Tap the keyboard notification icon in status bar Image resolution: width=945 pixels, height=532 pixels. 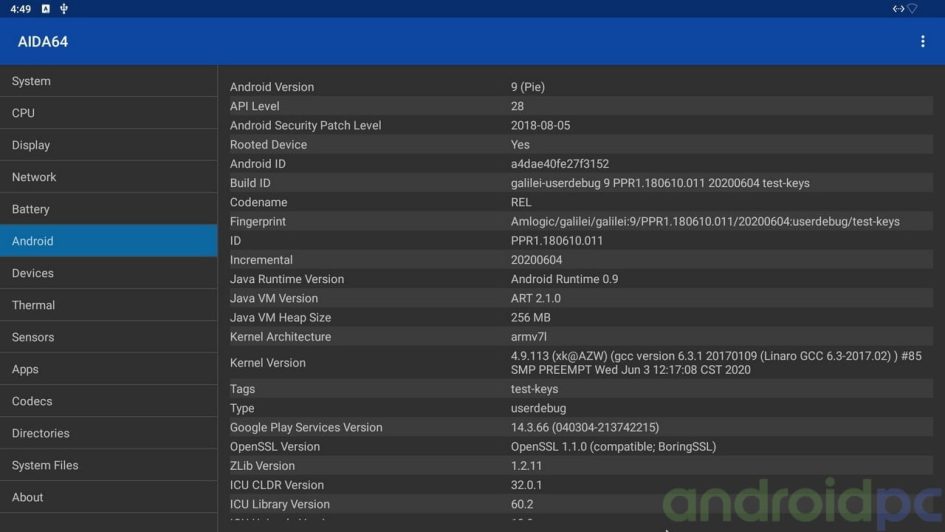pos(46,8)
